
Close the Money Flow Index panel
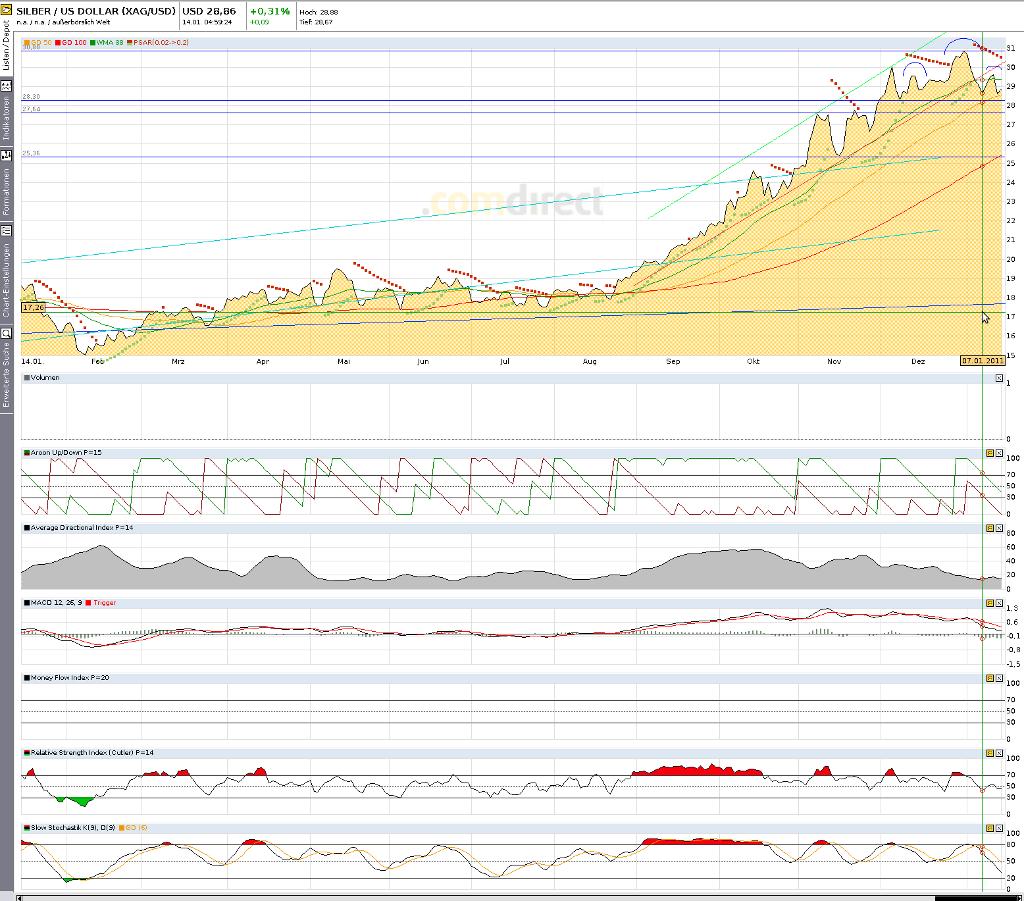[x=999, y=678]
